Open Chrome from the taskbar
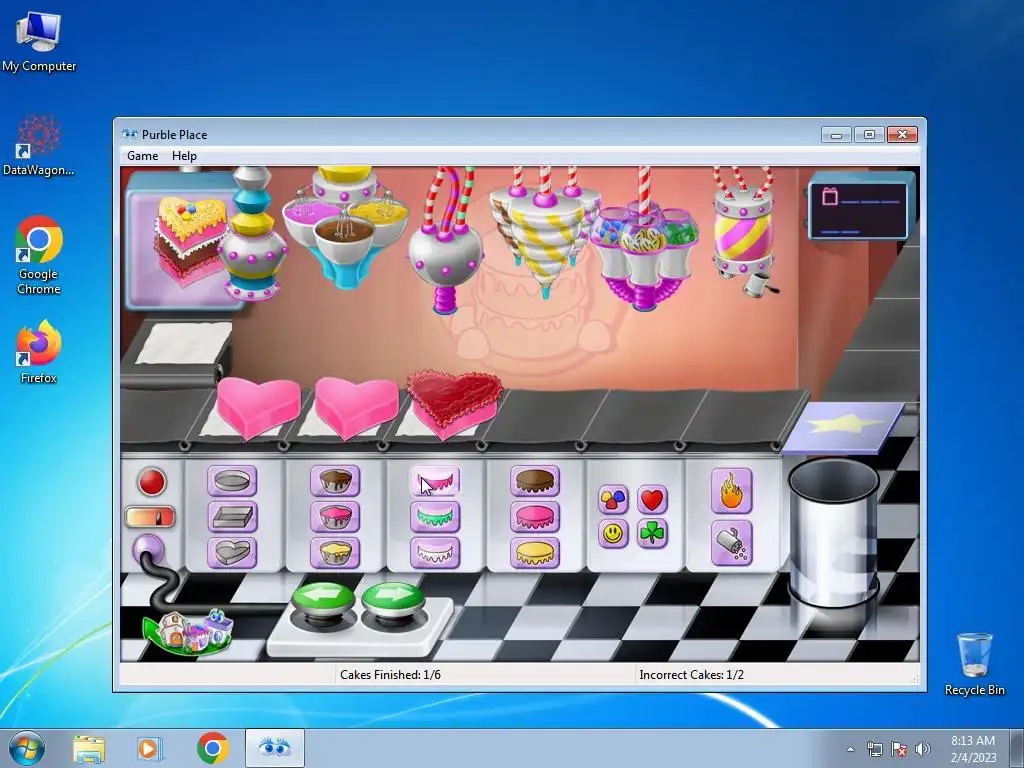 [212, 748]
